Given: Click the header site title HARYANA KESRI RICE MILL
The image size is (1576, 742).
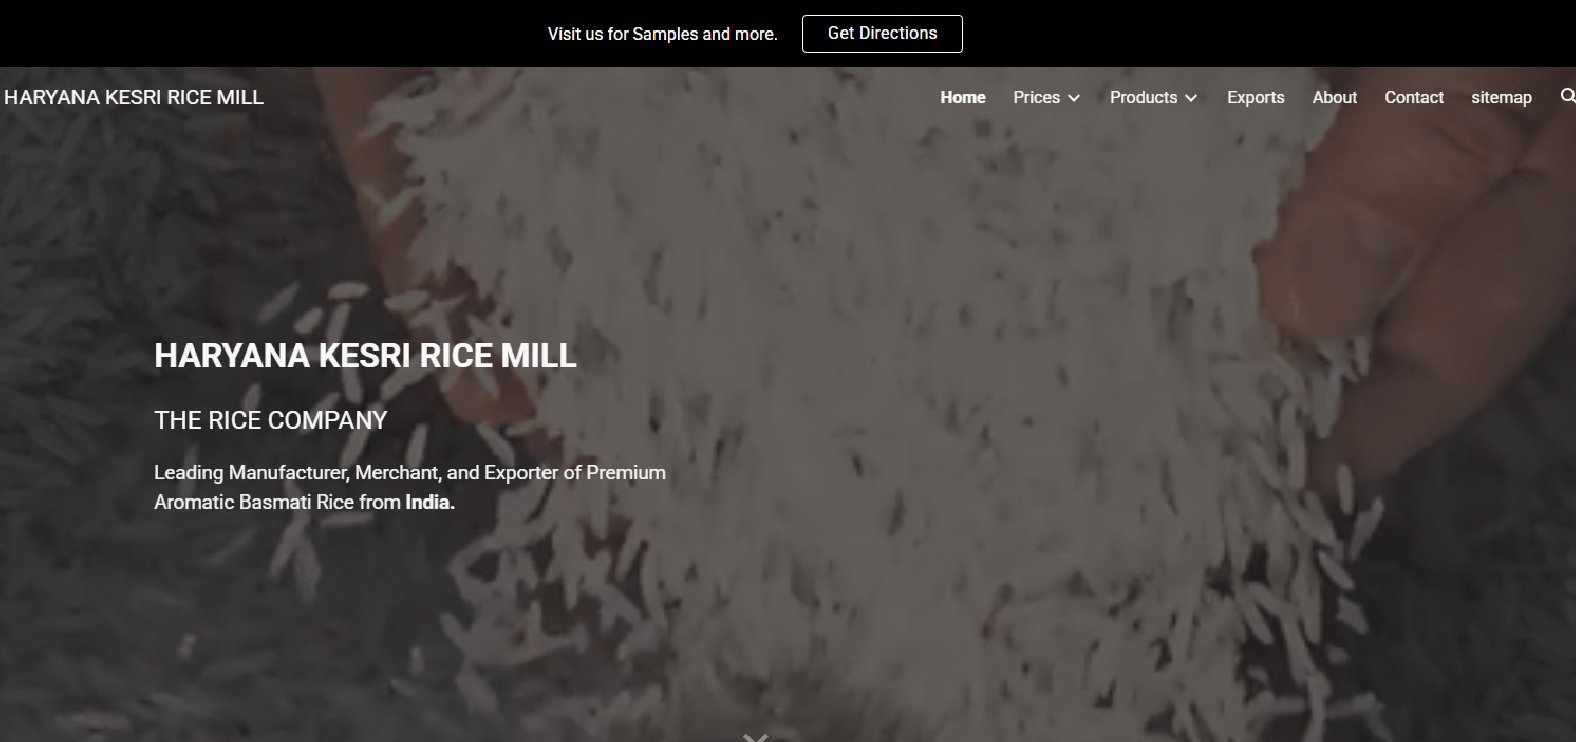Looking at the screenshot, I should coord(134,97).
